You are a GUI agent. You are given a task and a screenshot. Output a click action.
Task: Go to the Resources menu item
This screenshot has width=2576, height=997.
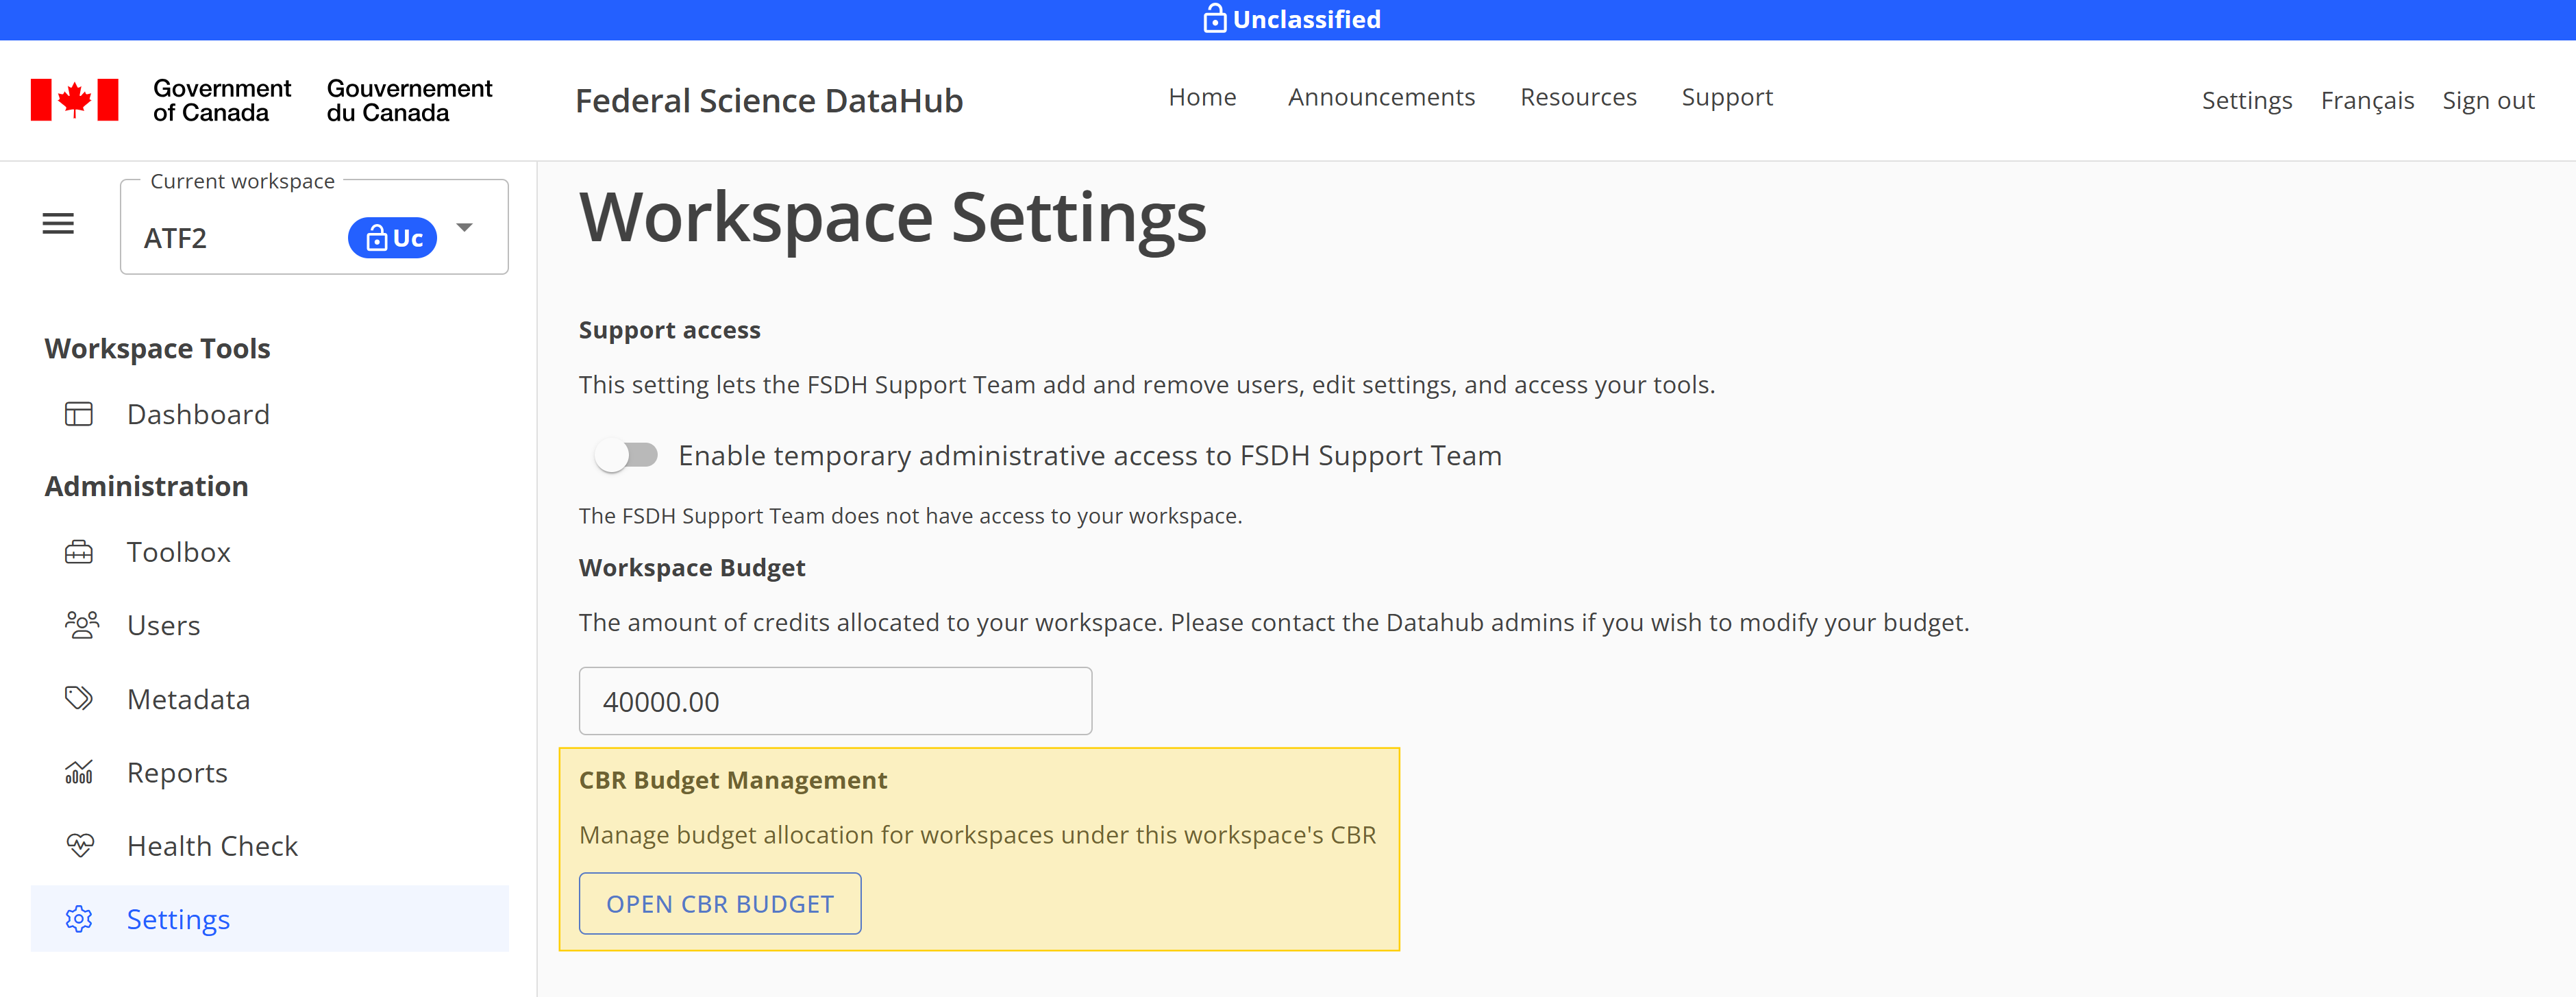coord(1577,97)
